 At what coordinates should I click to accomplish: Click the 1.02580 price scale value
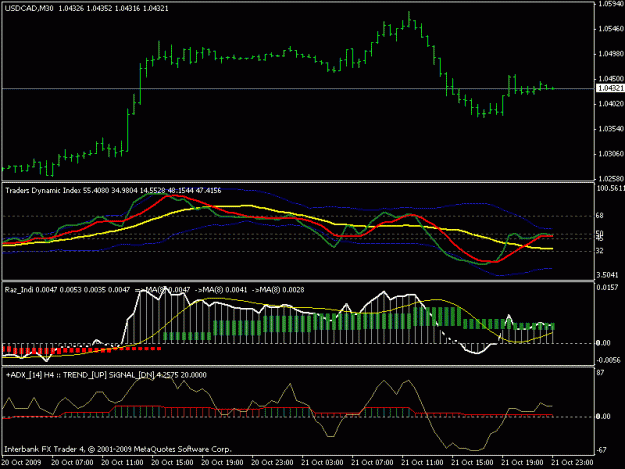click(x=610, y=179)
